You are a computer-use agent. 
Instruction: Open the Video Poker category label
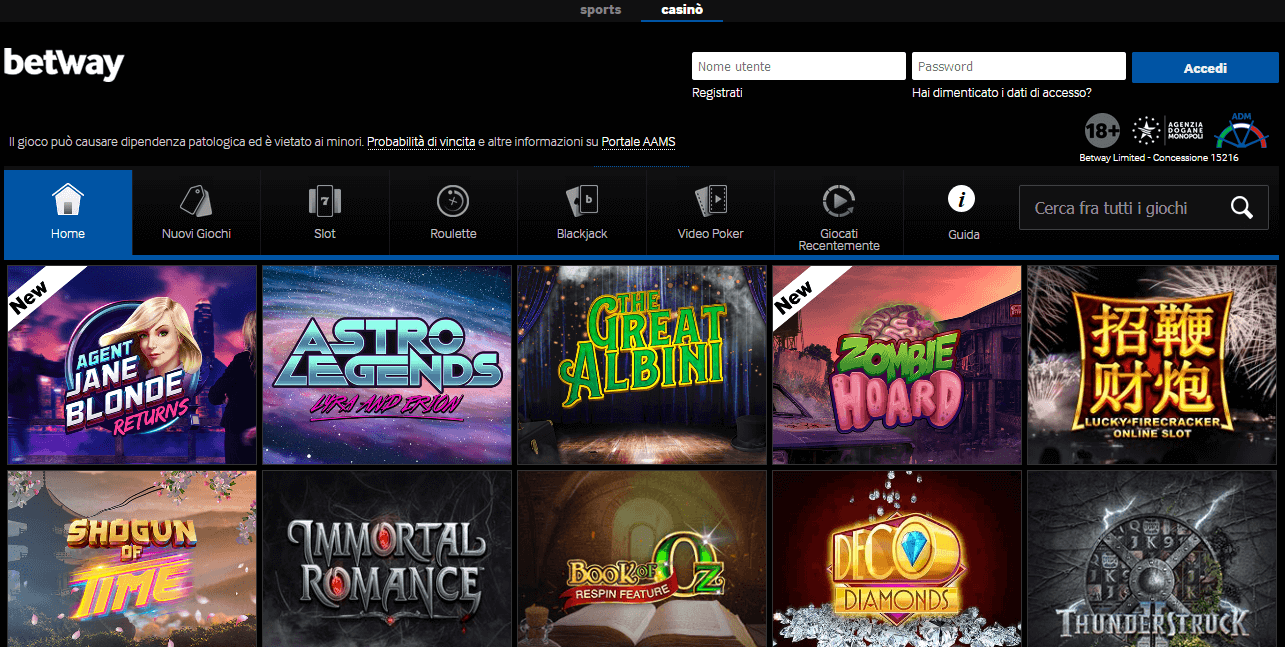pyautogui.click(x=711, y=234)
